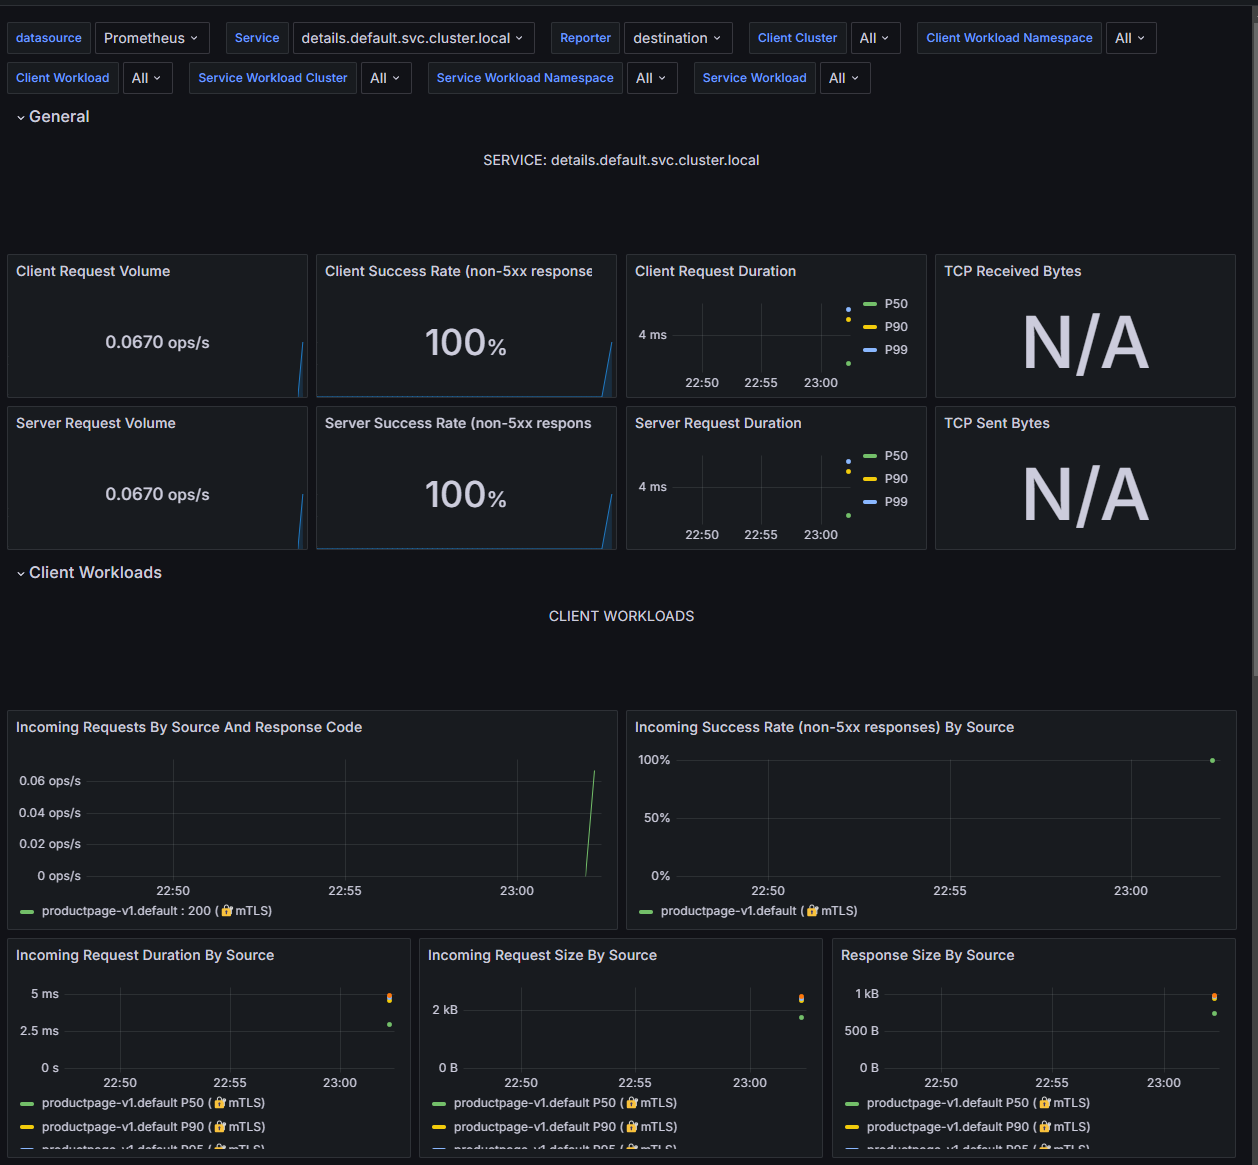Collapse the General row chevron

20,118
